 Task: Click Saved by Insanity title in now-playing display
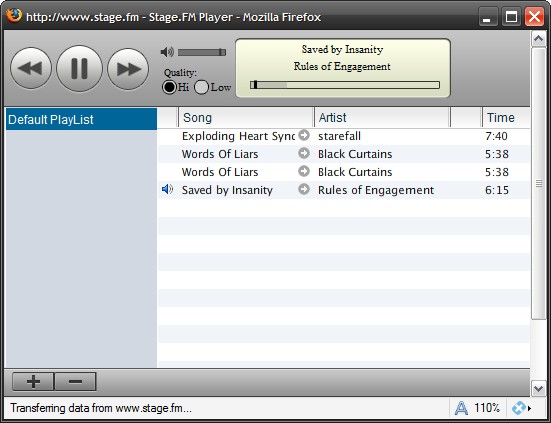click(x=342, y=50)
